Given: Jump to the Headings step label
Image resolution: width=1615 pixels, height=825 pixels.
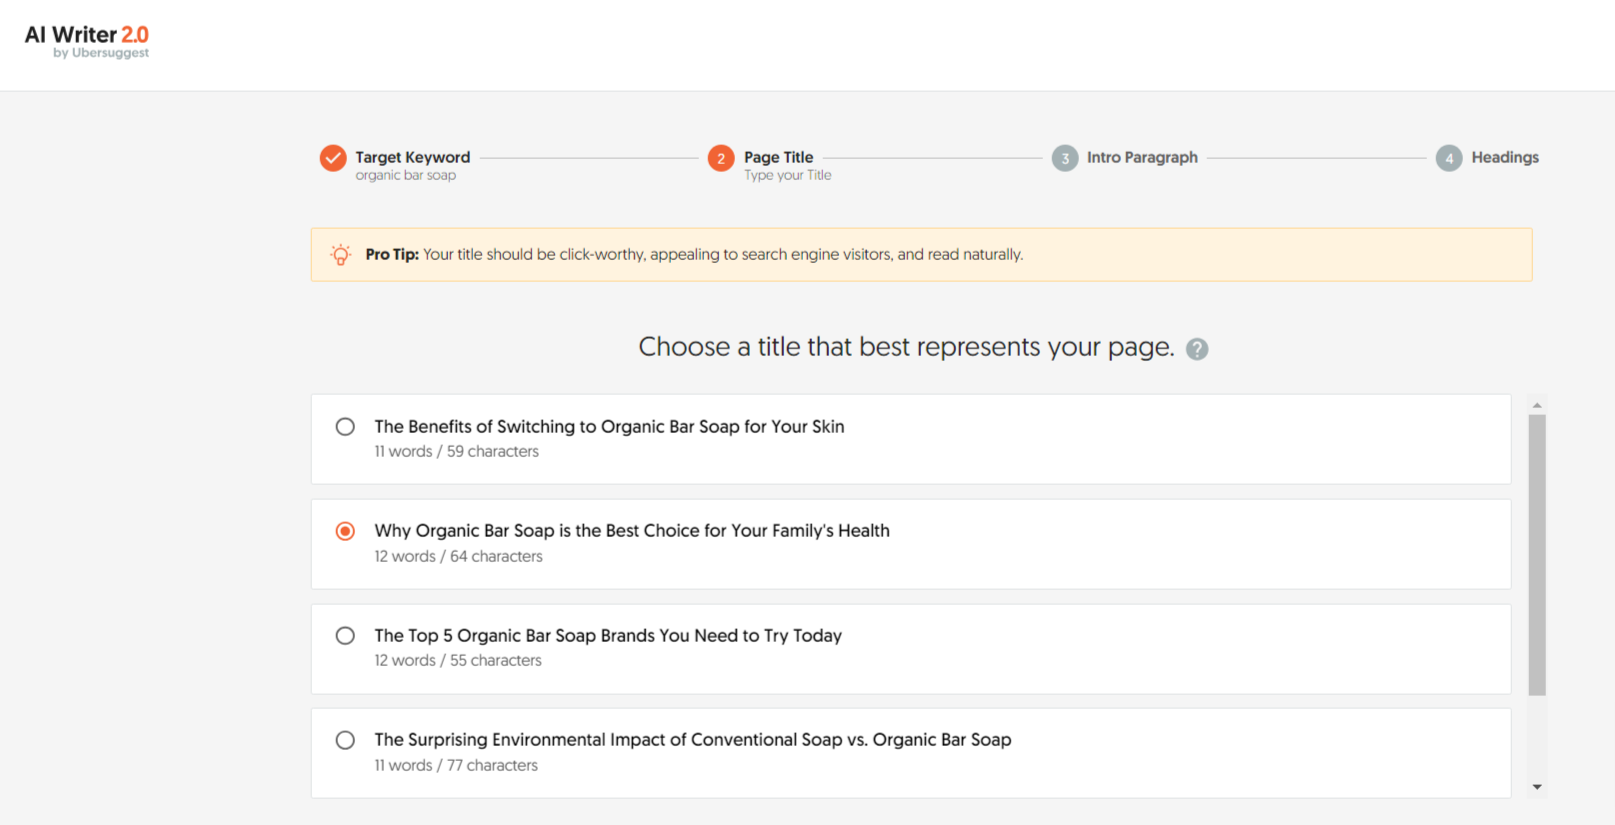Looking at the screenshot, I should tap(1505, 157).
